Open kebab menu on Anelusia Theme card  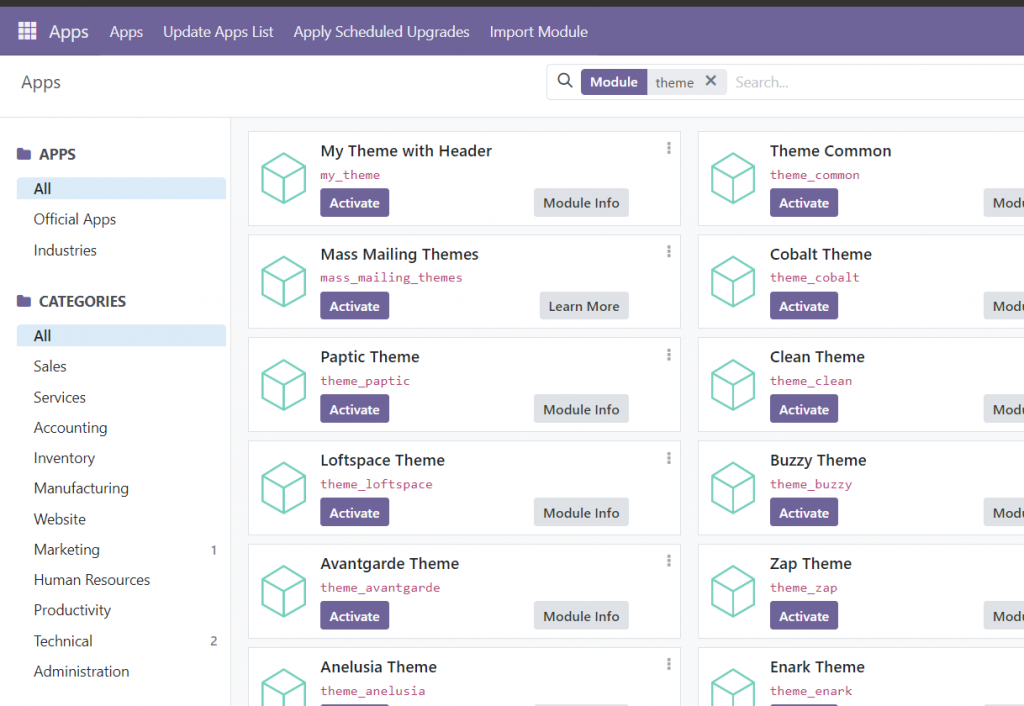coord(669,664)
